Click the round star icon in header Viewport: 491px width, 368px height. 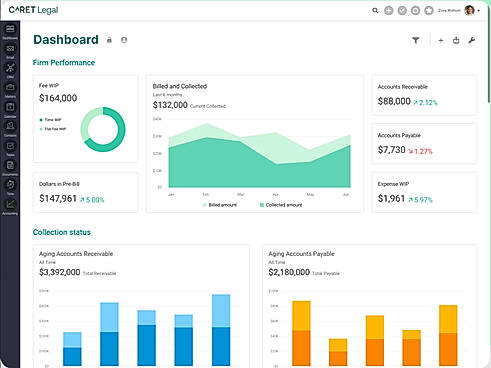(x=429, y=11)
